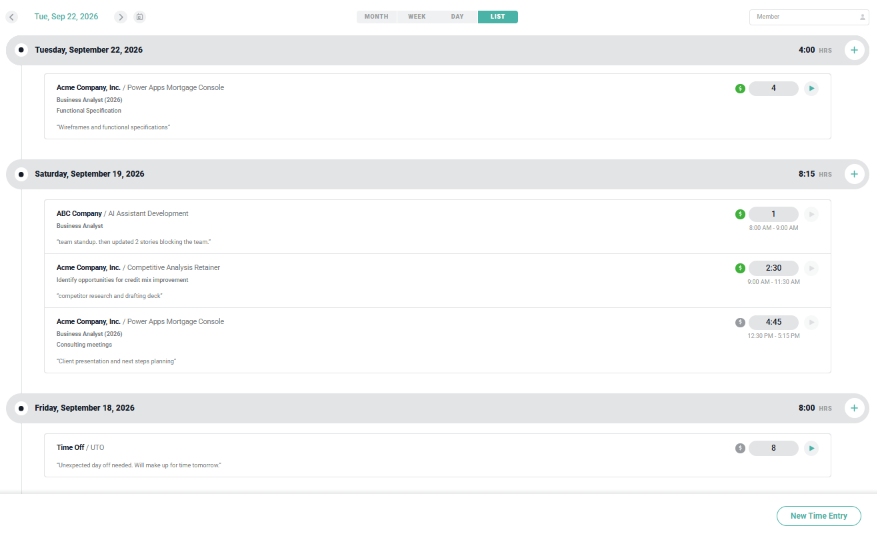
Task: Switch to DAY view
Action: pos(457,17)
